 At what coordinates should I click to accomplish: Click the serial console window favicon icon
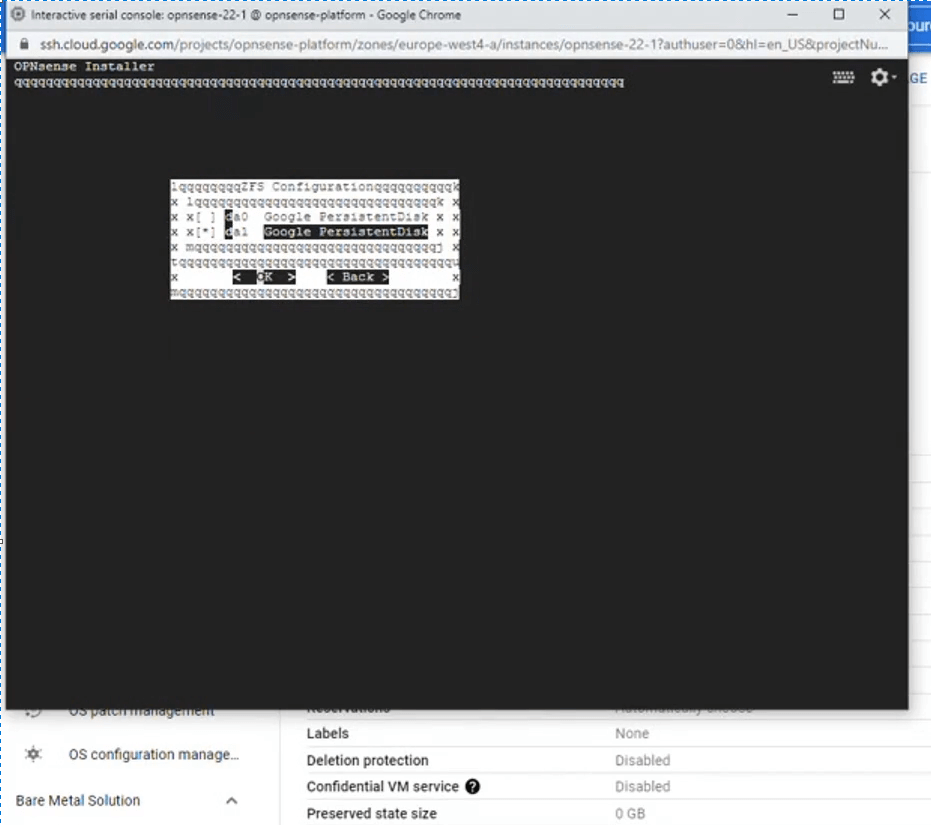[18, 14]
